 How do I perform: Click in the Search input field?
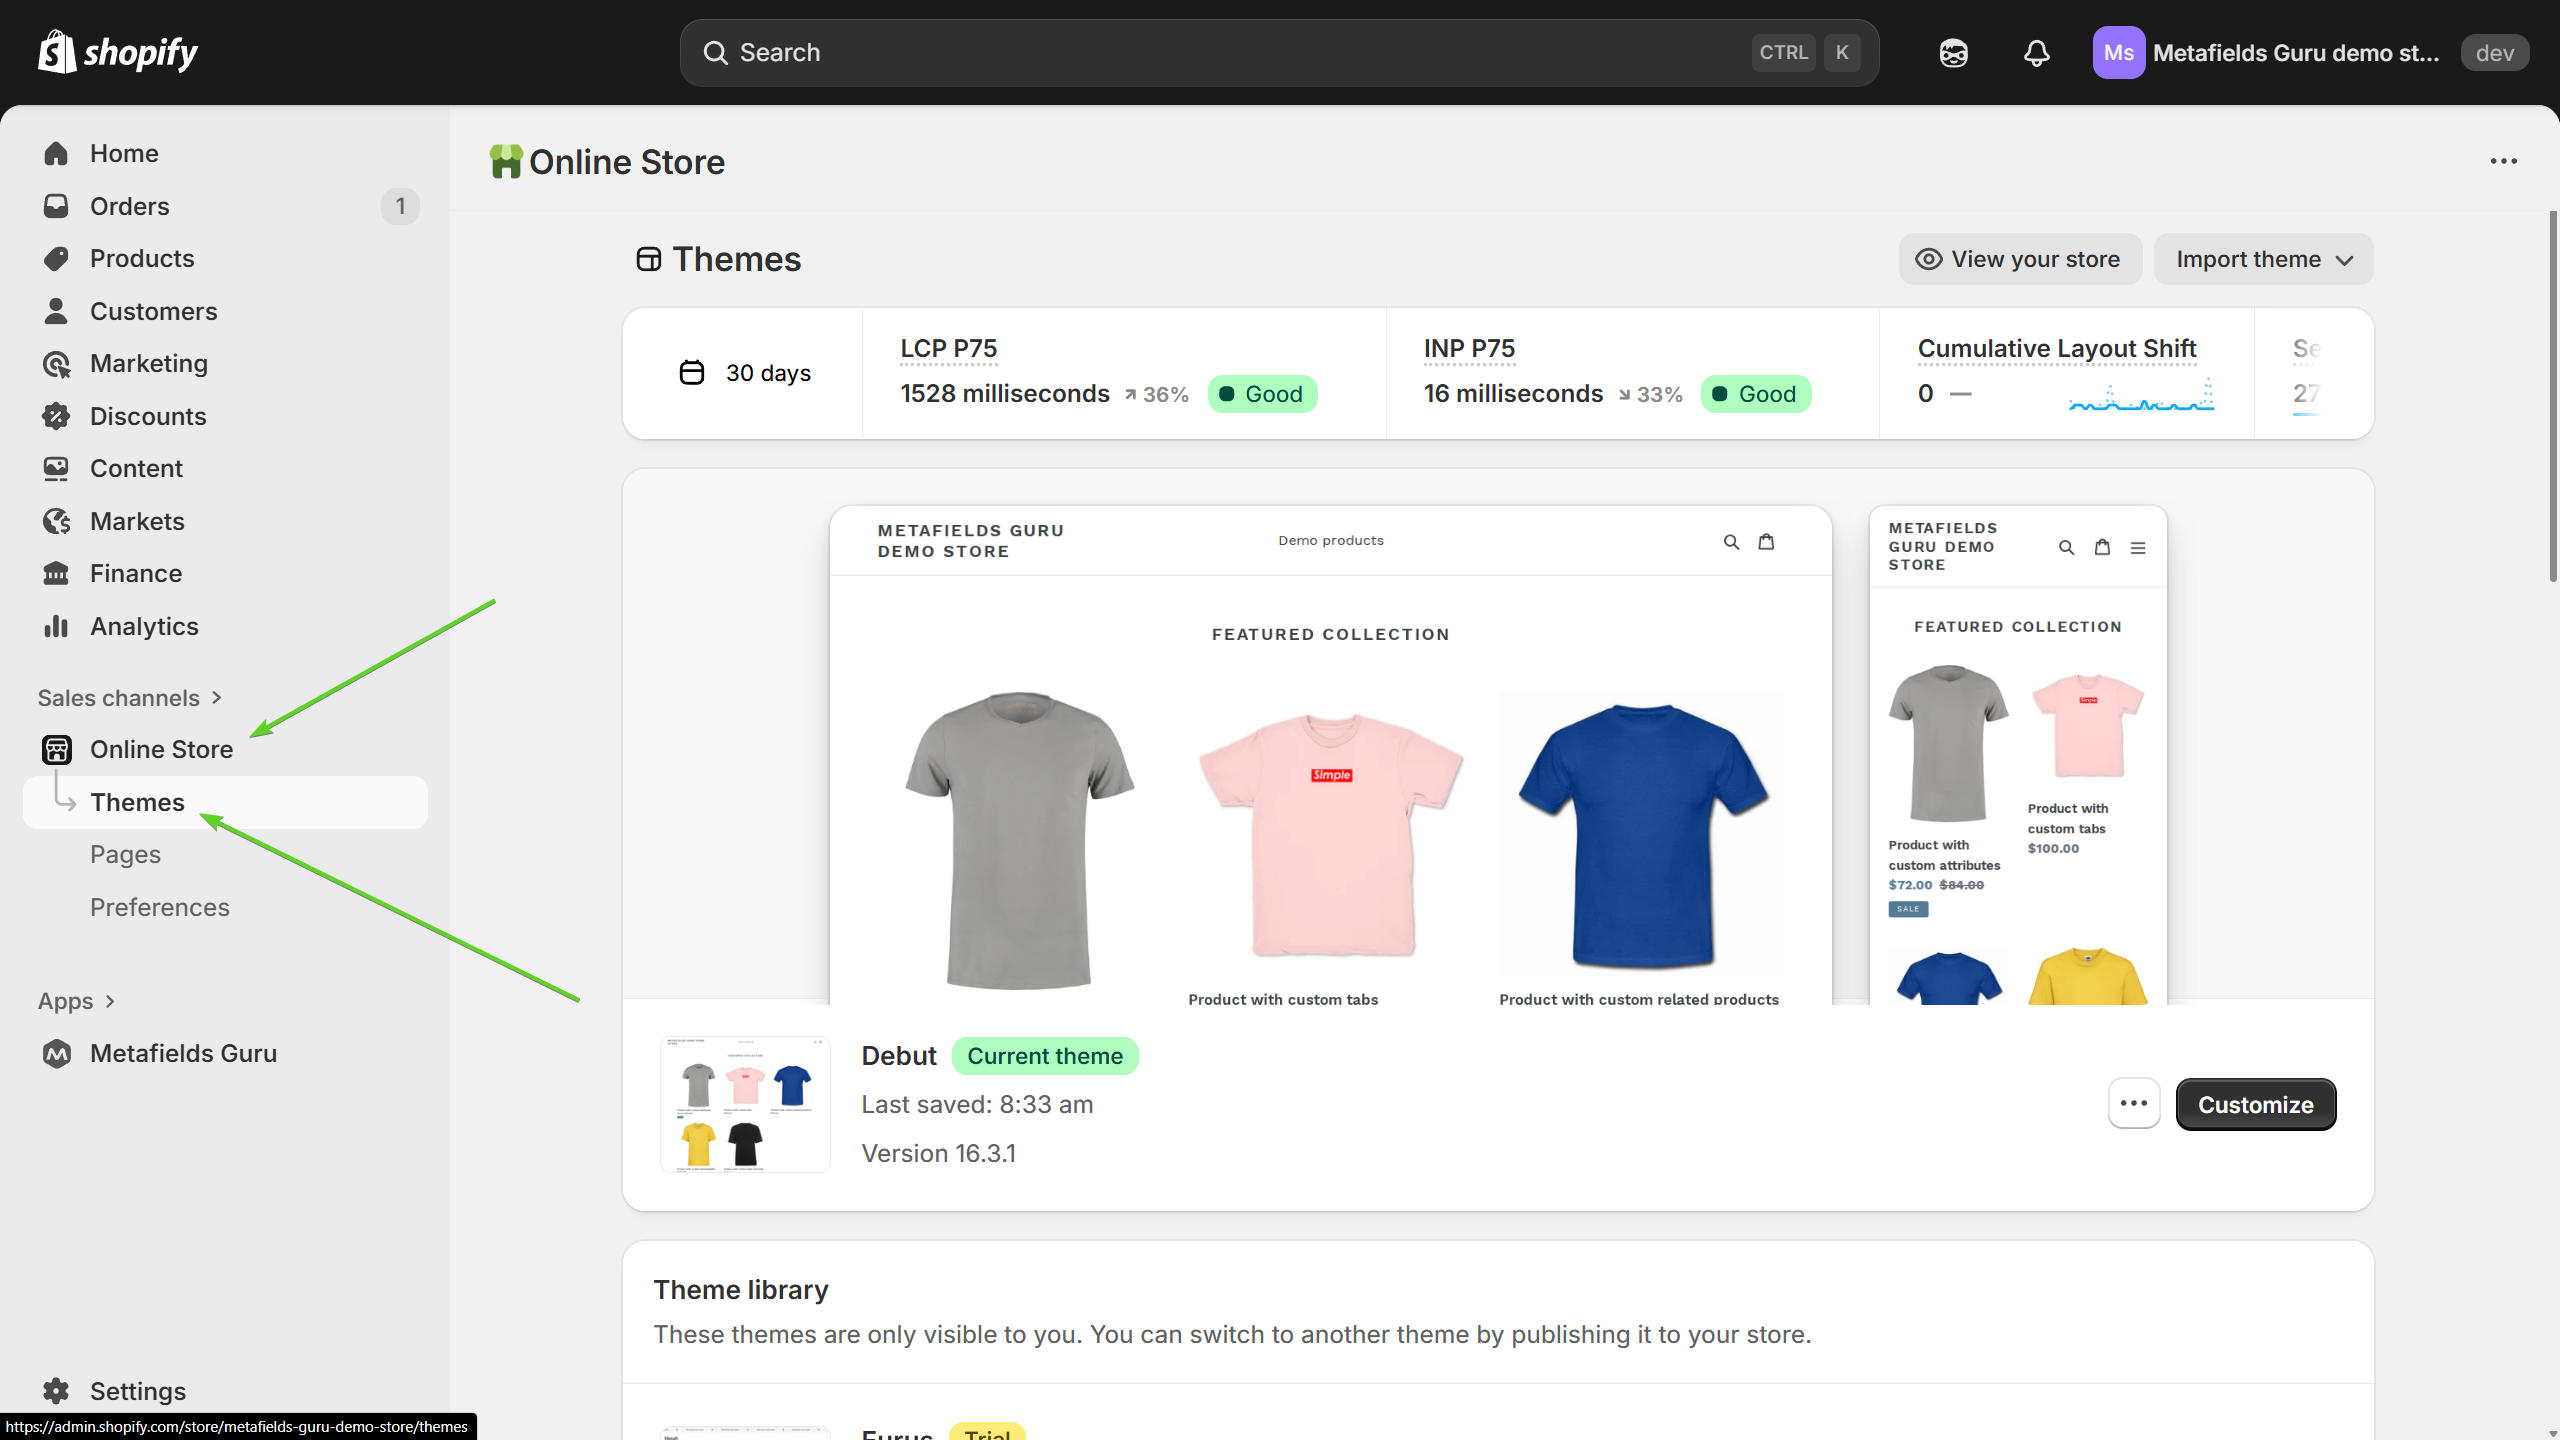click(1200, 52)
